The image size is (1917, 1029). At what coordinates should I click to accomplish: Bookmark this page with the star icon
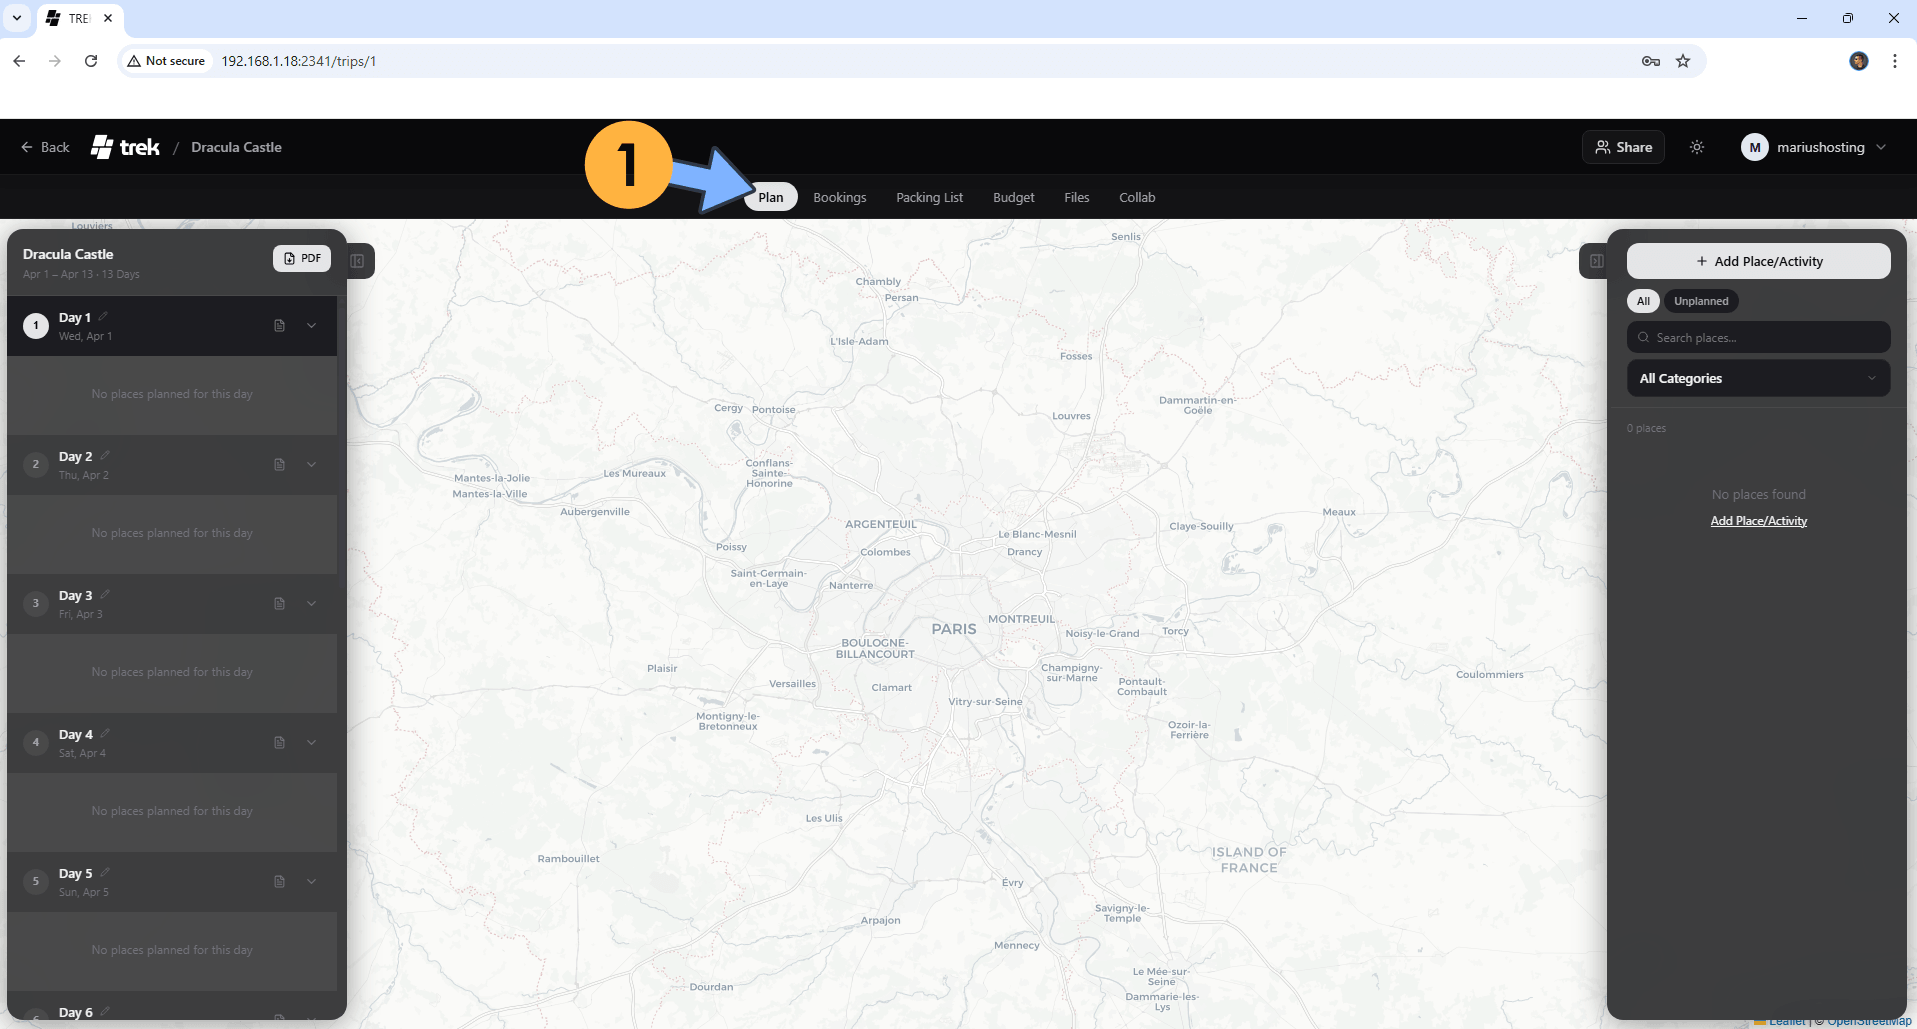(1683, 61)
